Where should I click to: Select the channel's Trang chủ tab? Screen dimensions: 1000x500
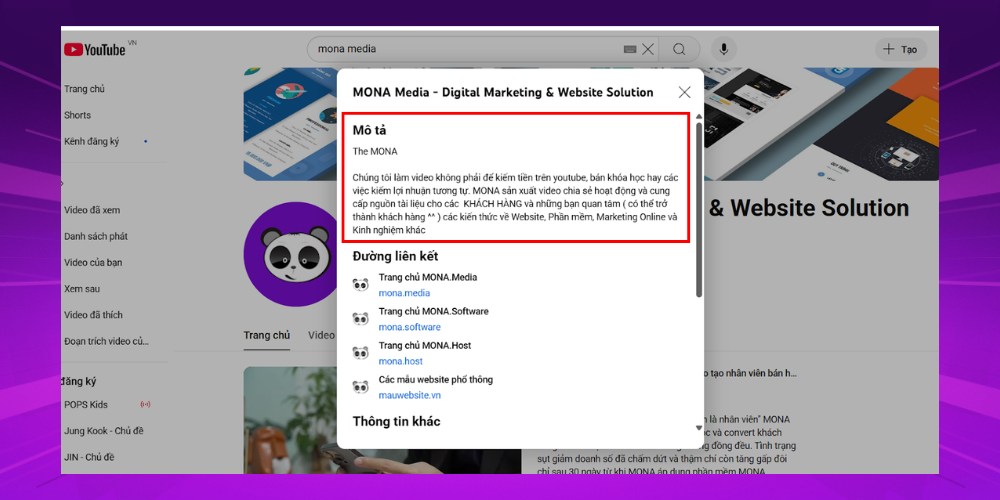[x=267, y=335]
